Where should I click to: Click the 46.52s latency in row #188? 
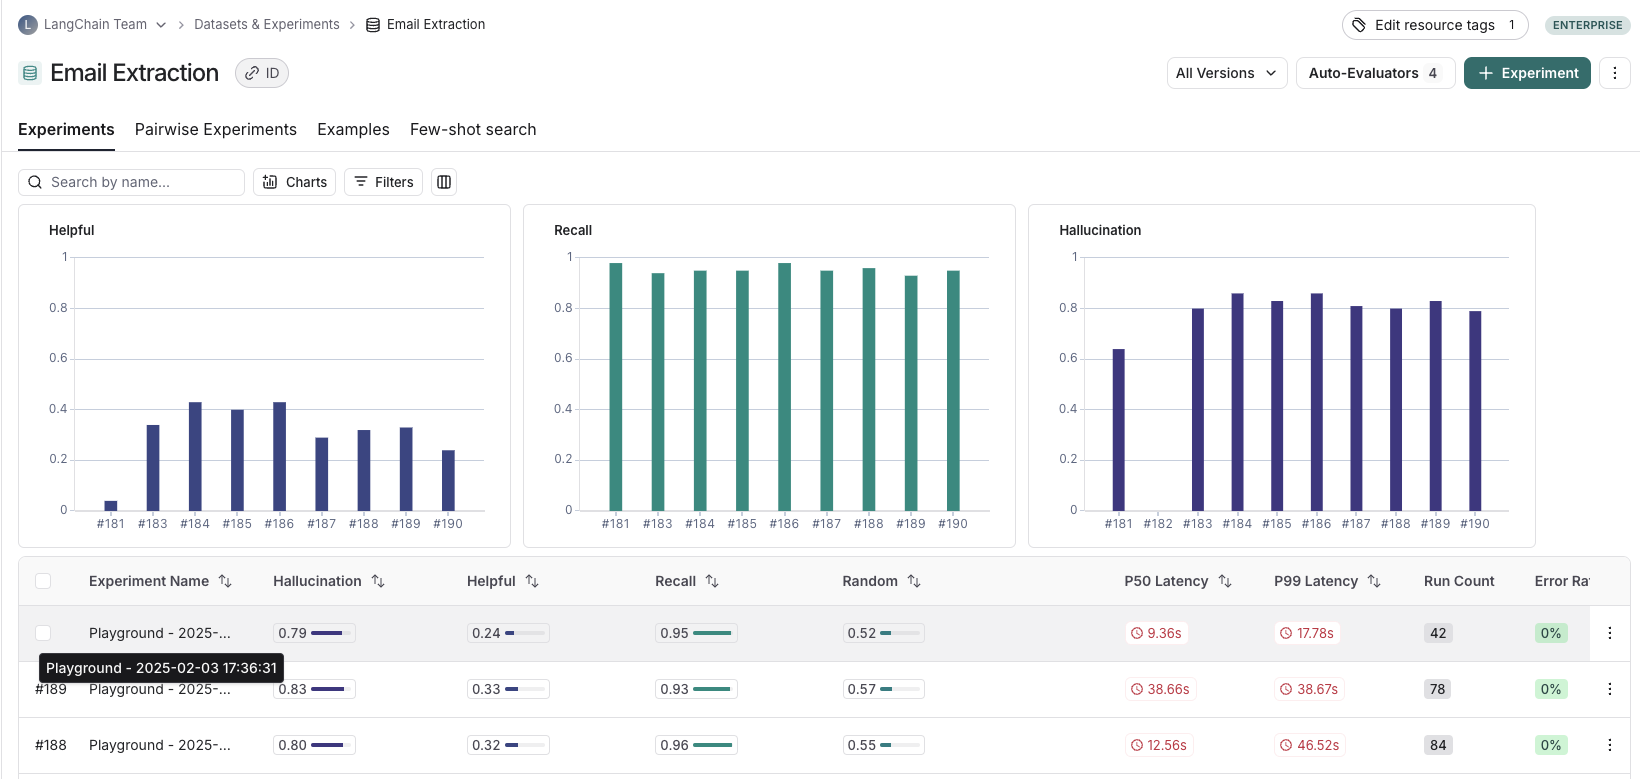1310,745
